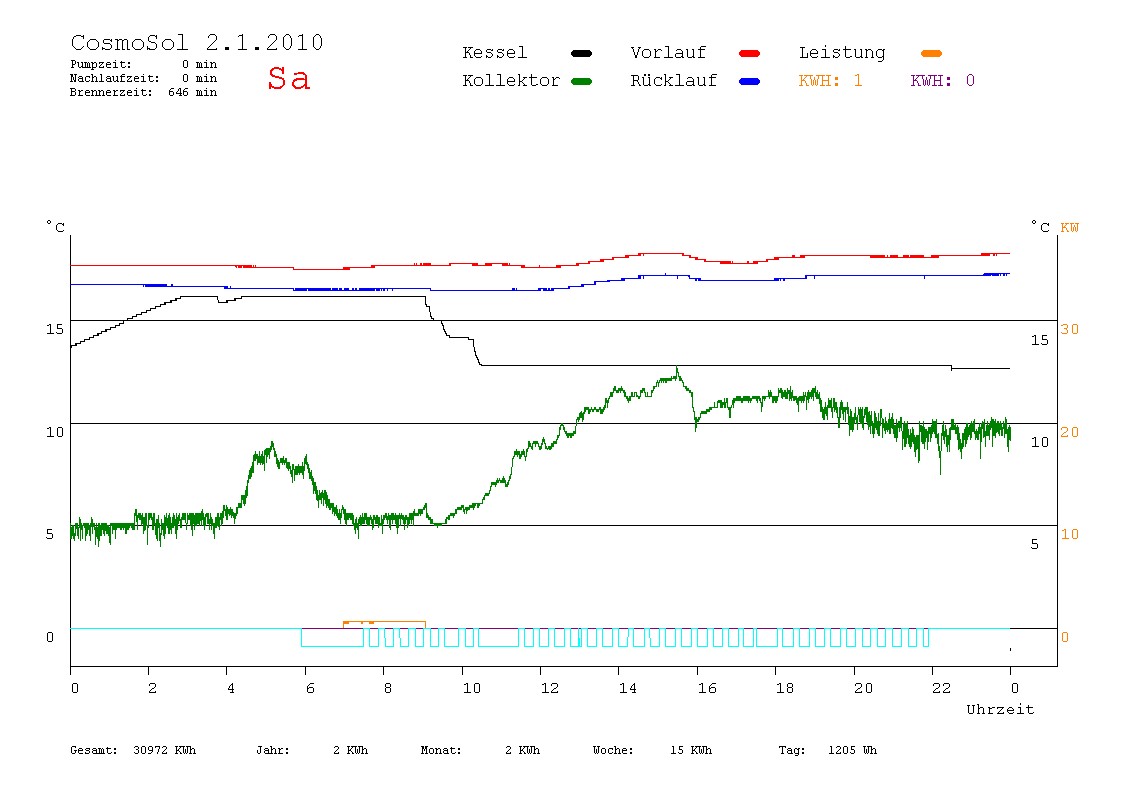Click the "Leistung" legend label
The width and height of the screenshot is (1148, 812).
click(842, 53)
